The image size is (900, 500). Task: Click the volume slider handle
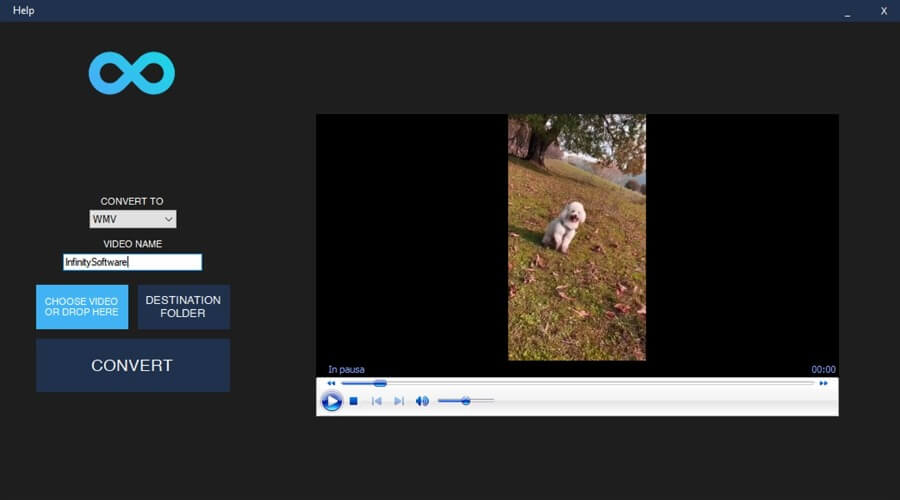[x=466, y=401]
